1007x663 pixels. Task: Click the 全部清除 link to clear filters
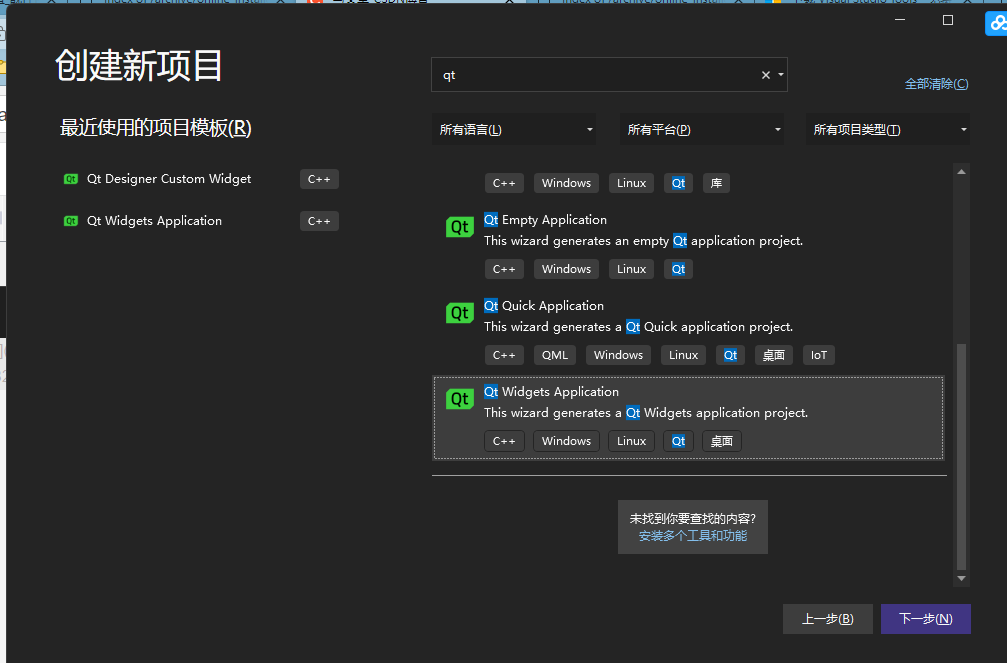[x=936, y=84]
